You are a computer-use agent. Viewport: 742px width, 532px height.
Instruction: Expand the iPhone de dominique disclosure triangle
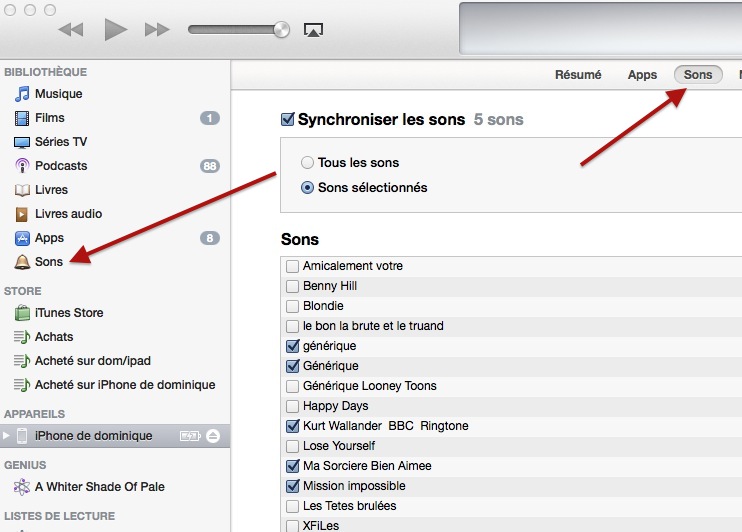pos(6,435)
